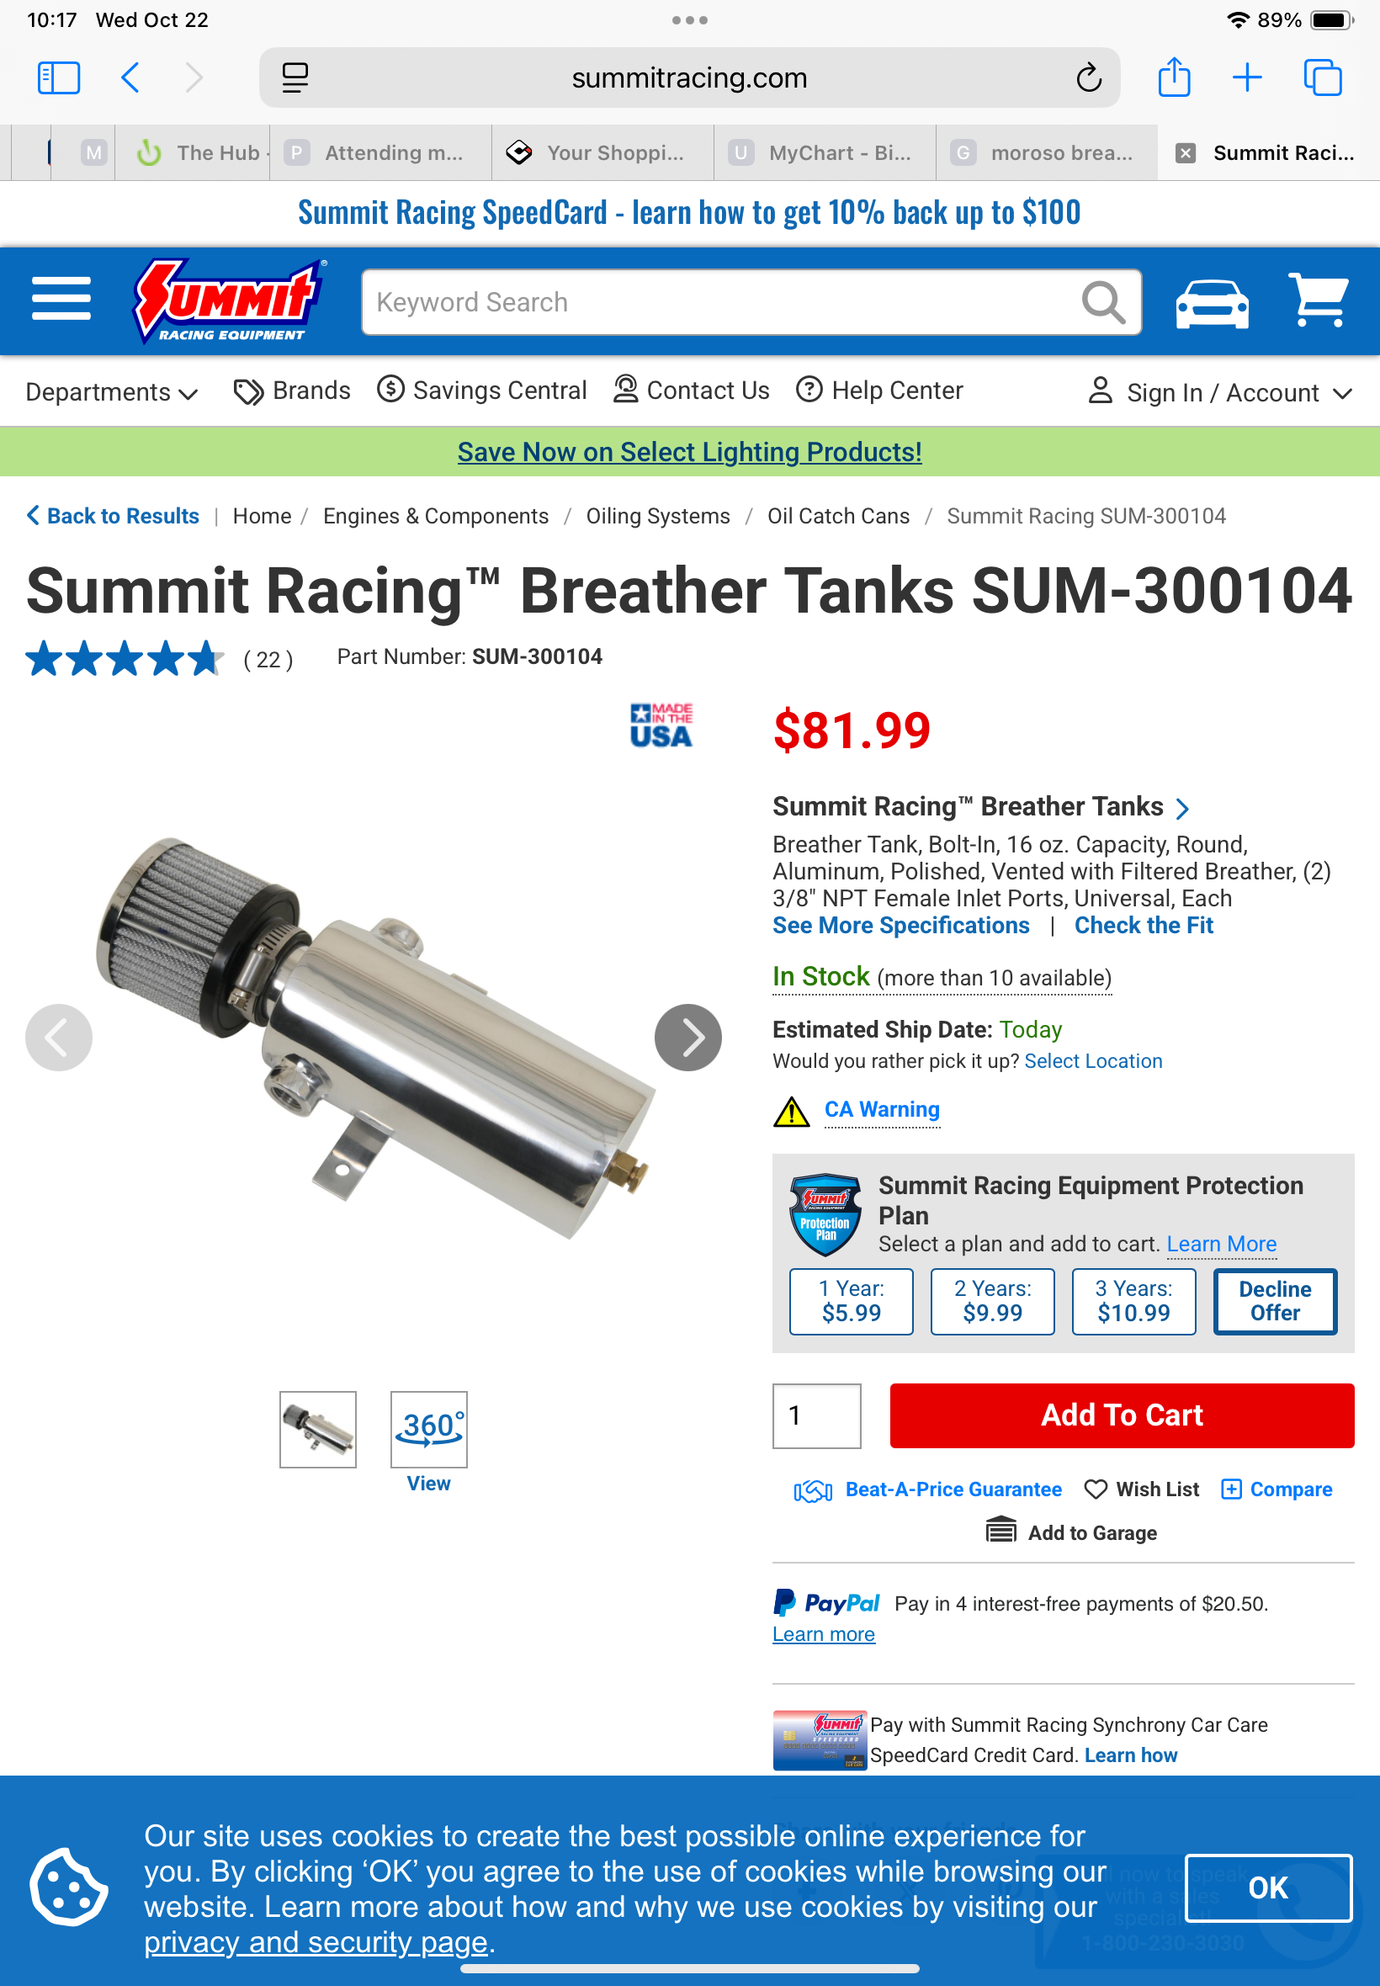Expand the Departments dropdown

click(x=112, y=392)
